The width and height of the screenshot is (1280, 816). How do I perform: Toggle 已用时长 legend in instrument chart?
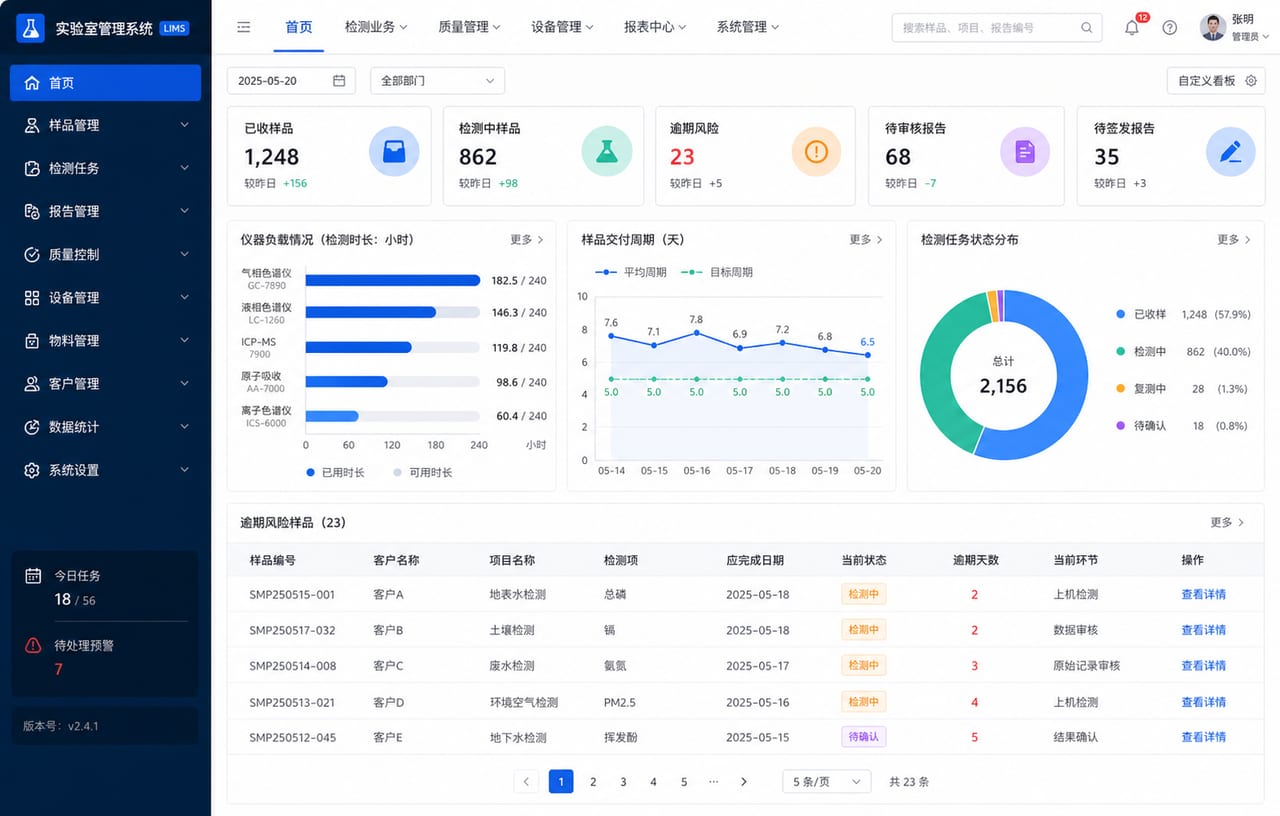tap(336, 472)
